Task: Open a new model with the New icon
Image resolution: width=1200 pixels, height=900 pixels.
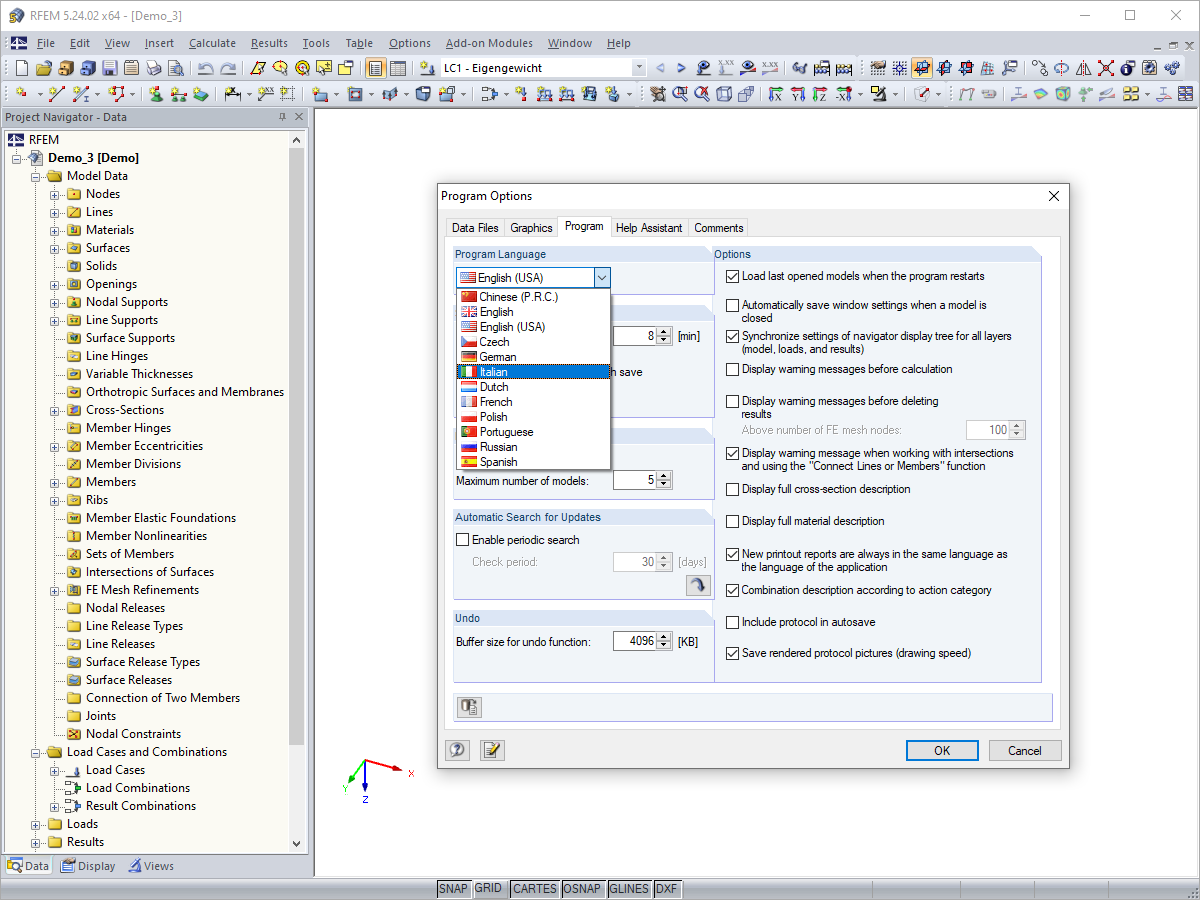Action: [x=20, y=67]
